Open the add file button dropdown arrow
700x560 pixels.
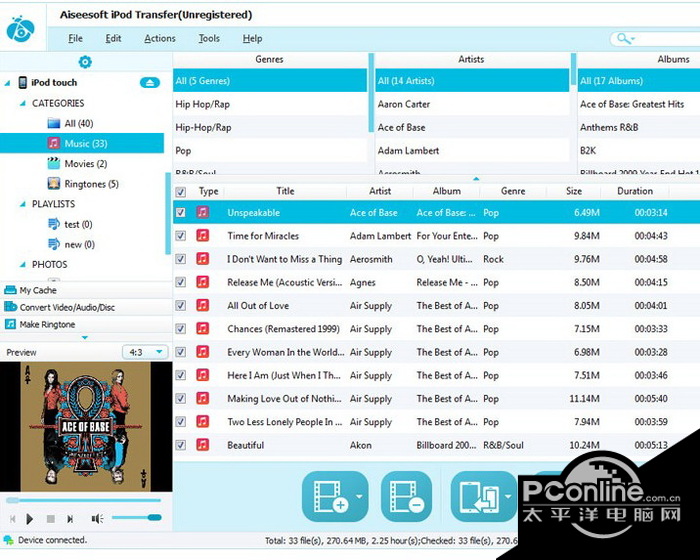click(359, 496)
